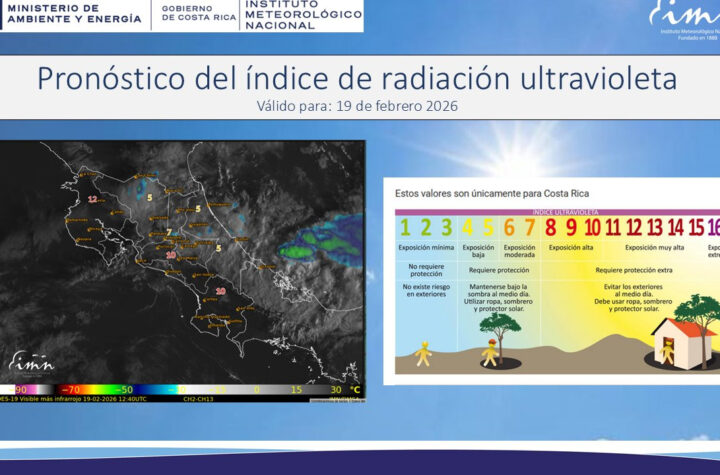Click the slide title about ultraviolet radiation forecast
The width and height of the screenshot is (720, 475).
tap(356, 79)
